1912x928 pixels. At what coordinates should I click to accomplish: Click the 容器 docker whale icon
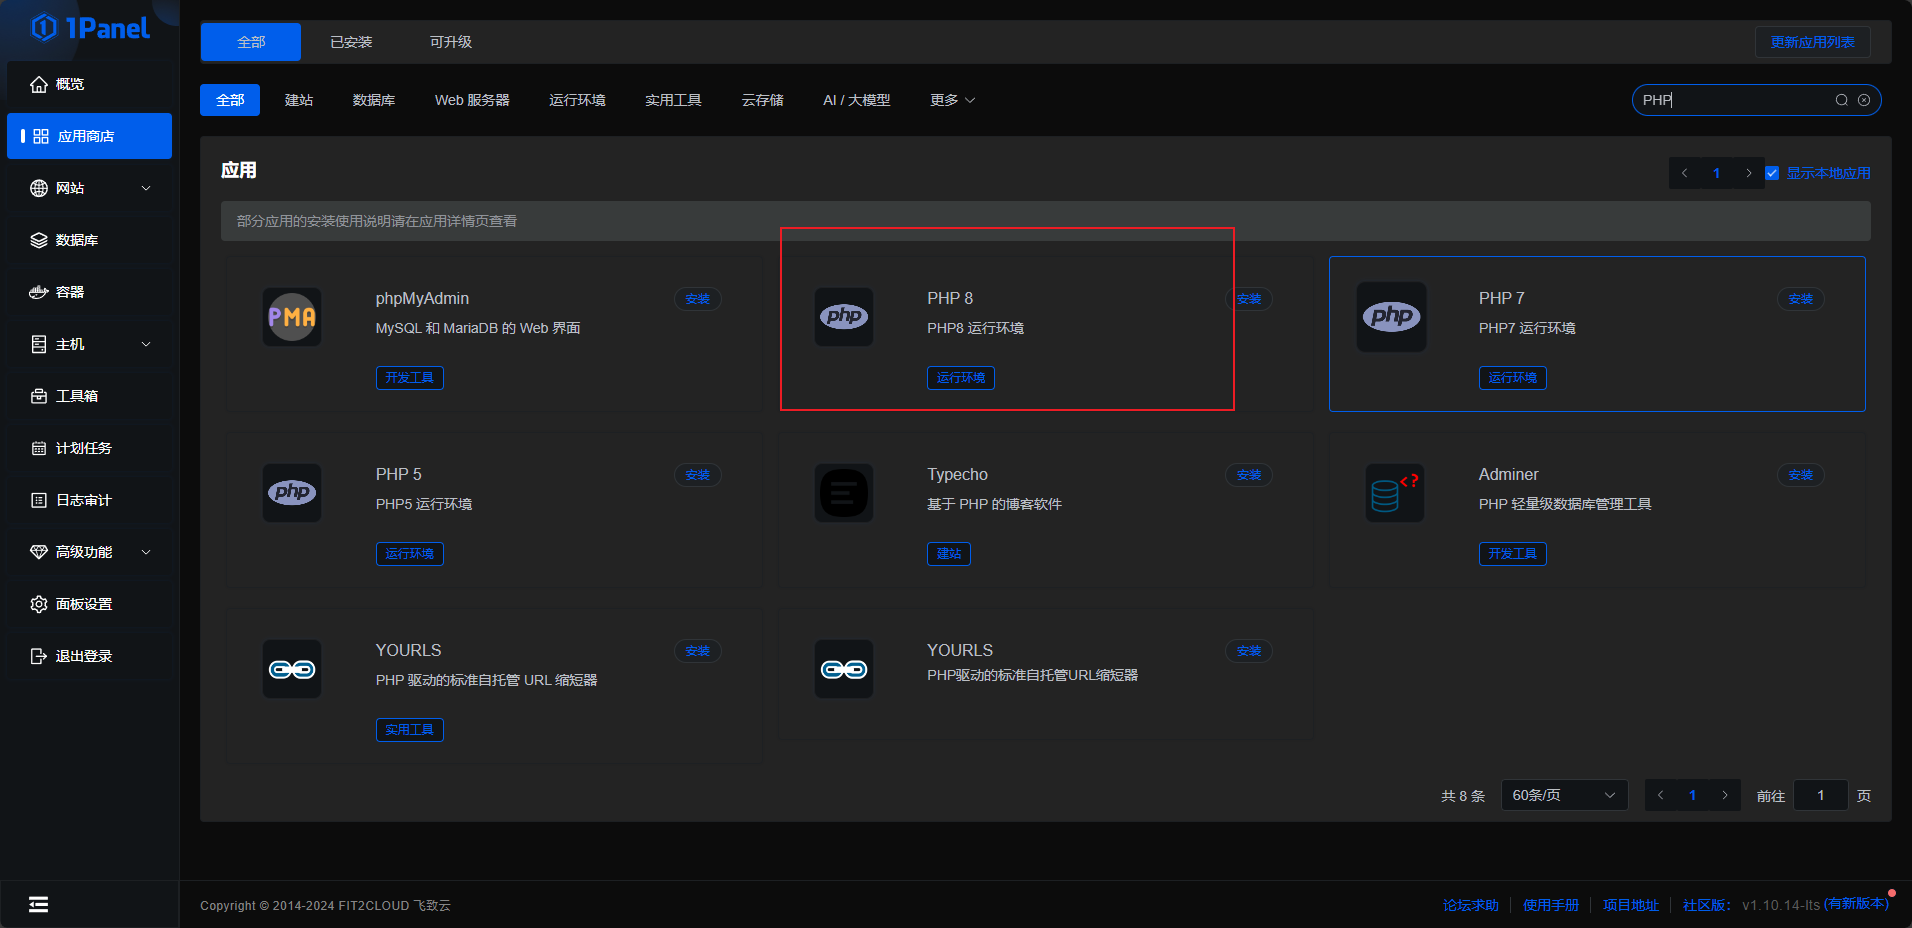(x=39, y=292)
